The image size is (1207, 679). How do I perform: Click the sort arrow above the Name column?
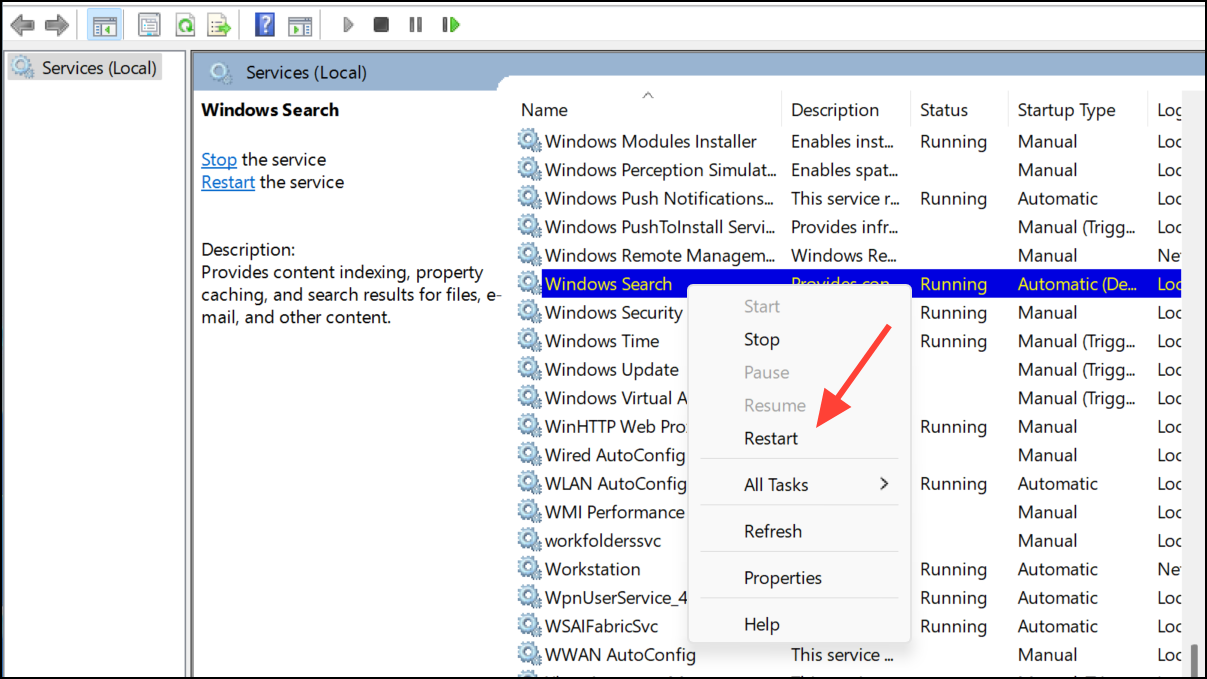click(648, 95)
